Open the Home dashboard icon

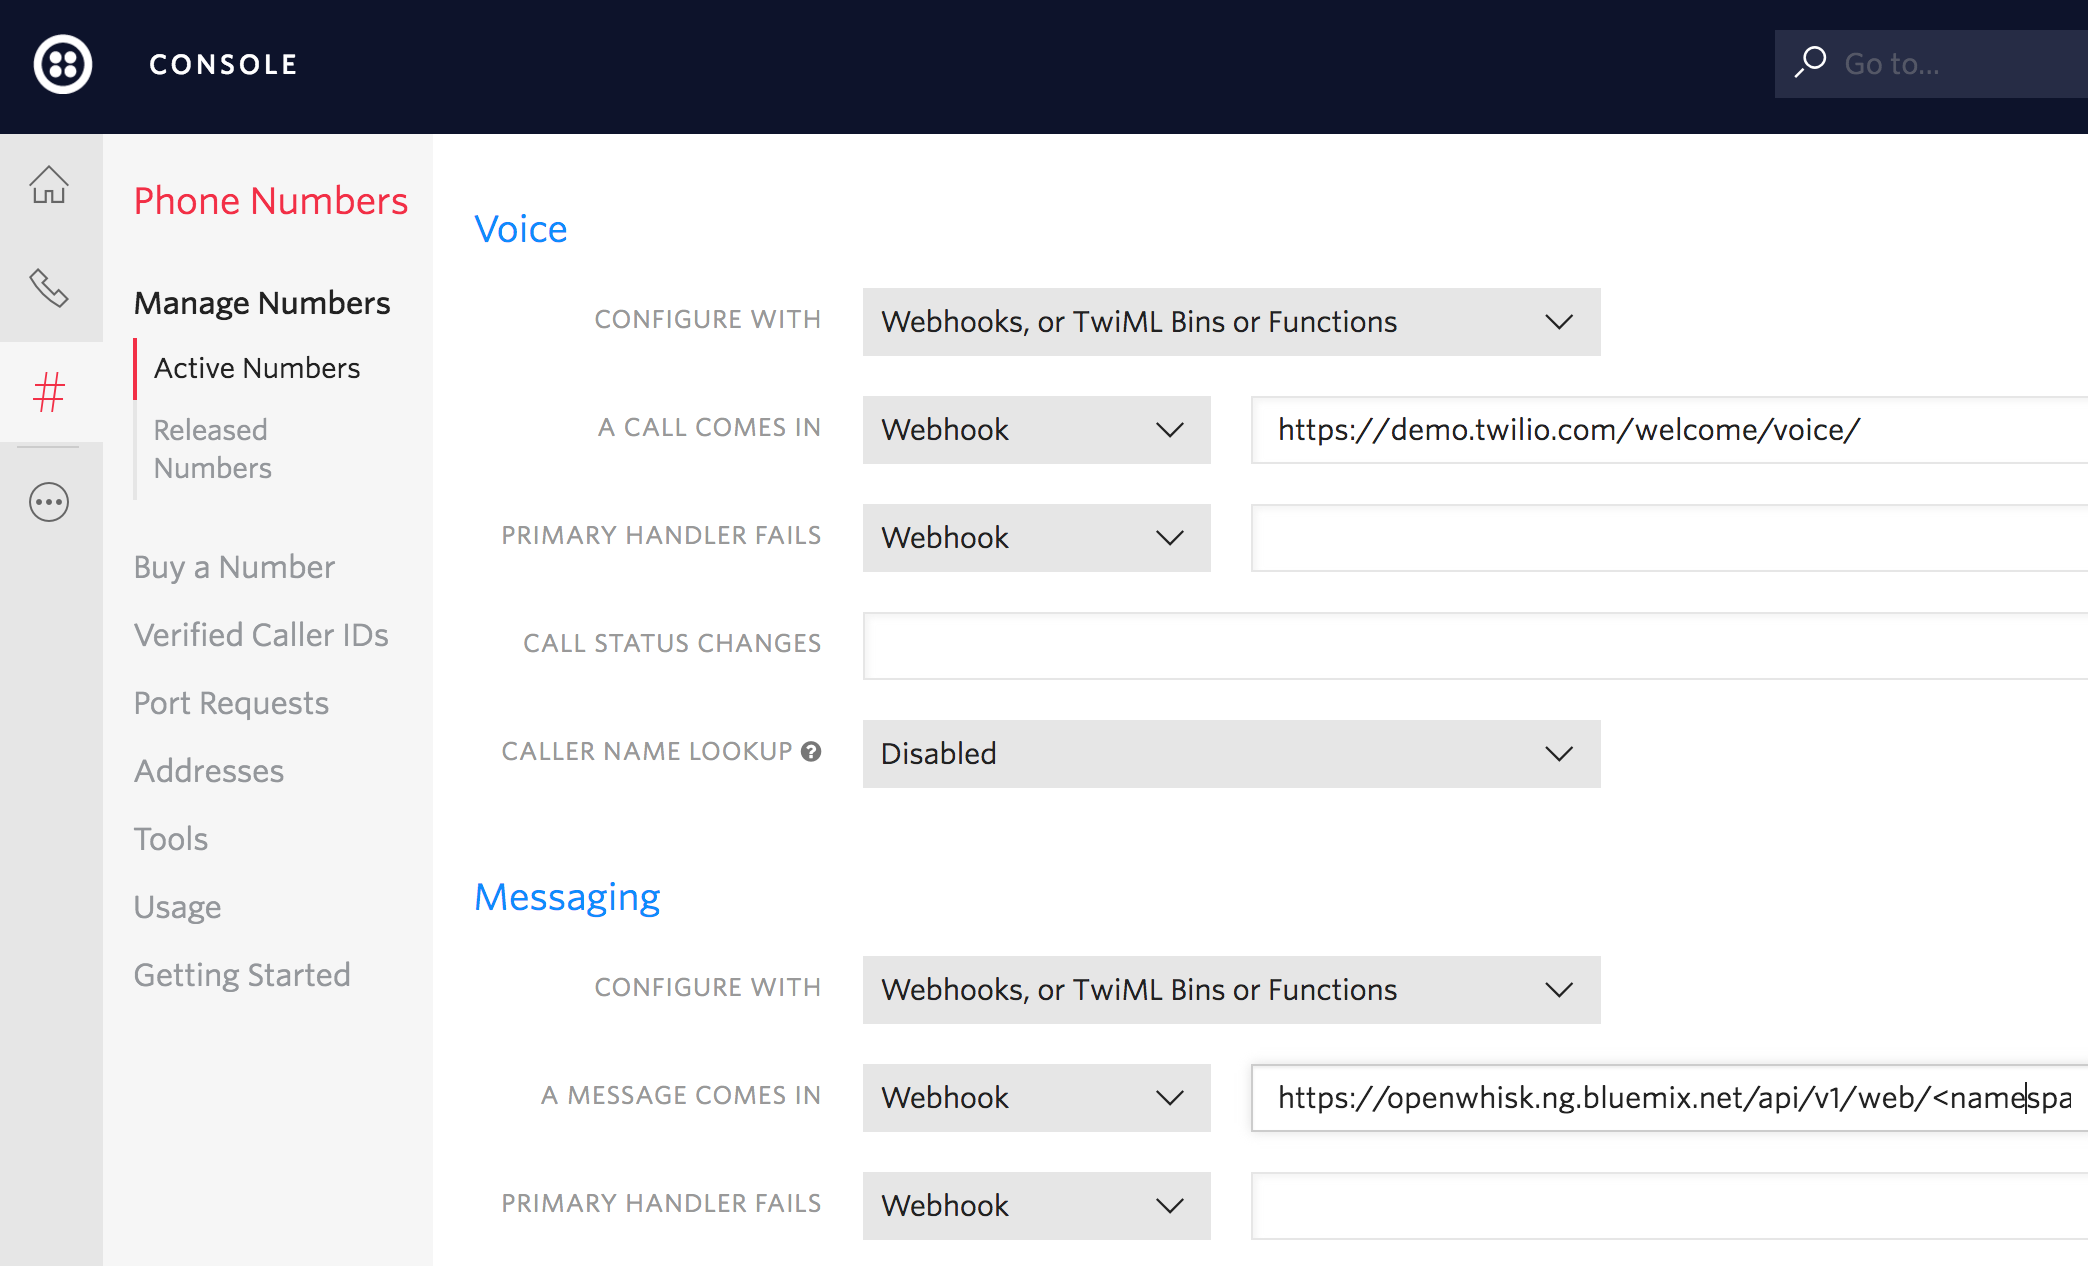coord(49,185)
